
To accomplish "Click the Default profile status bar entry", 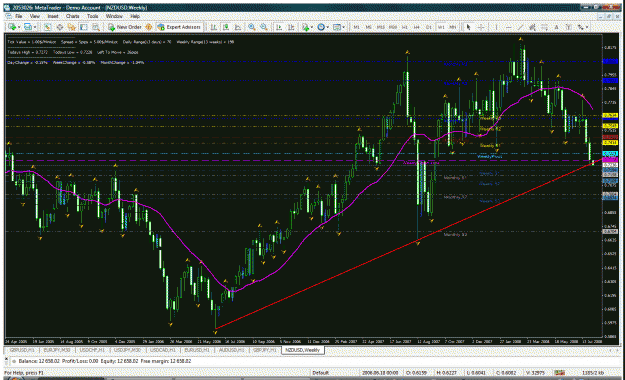I will click(320, 373).
